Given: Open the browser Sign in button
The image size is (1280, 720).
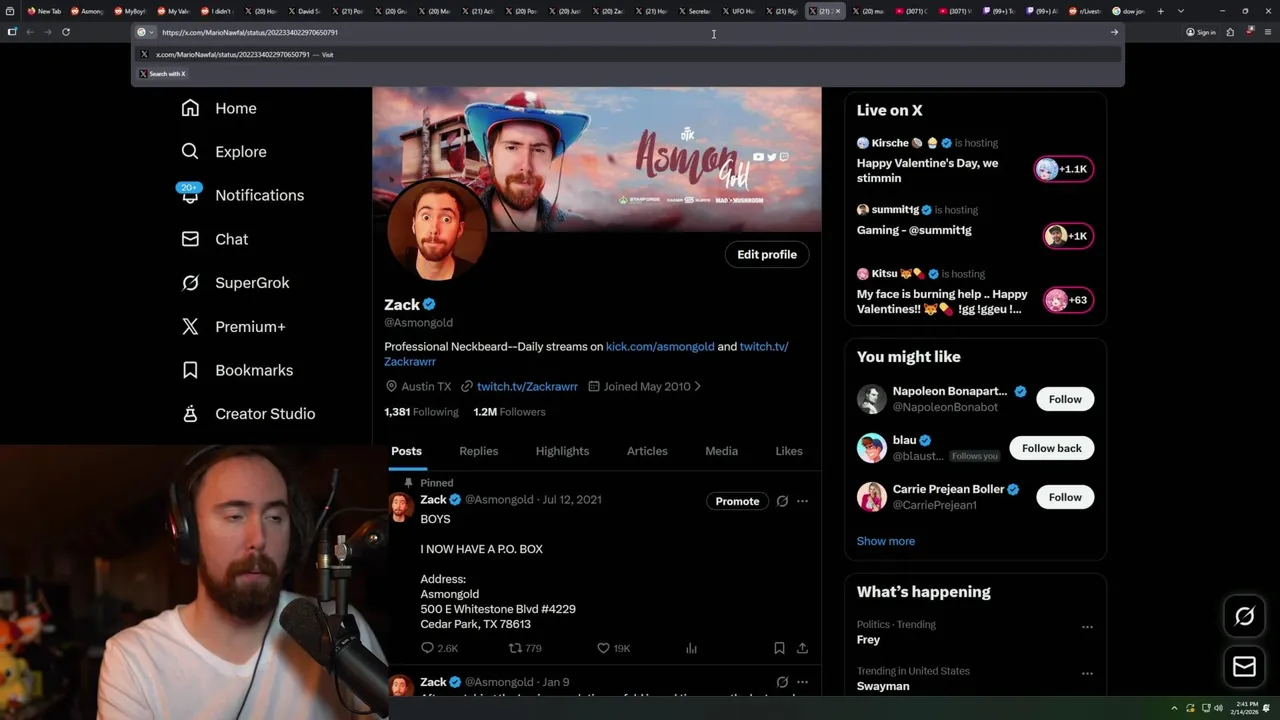Looking at the screenshot, I should tap(1201, 32).
